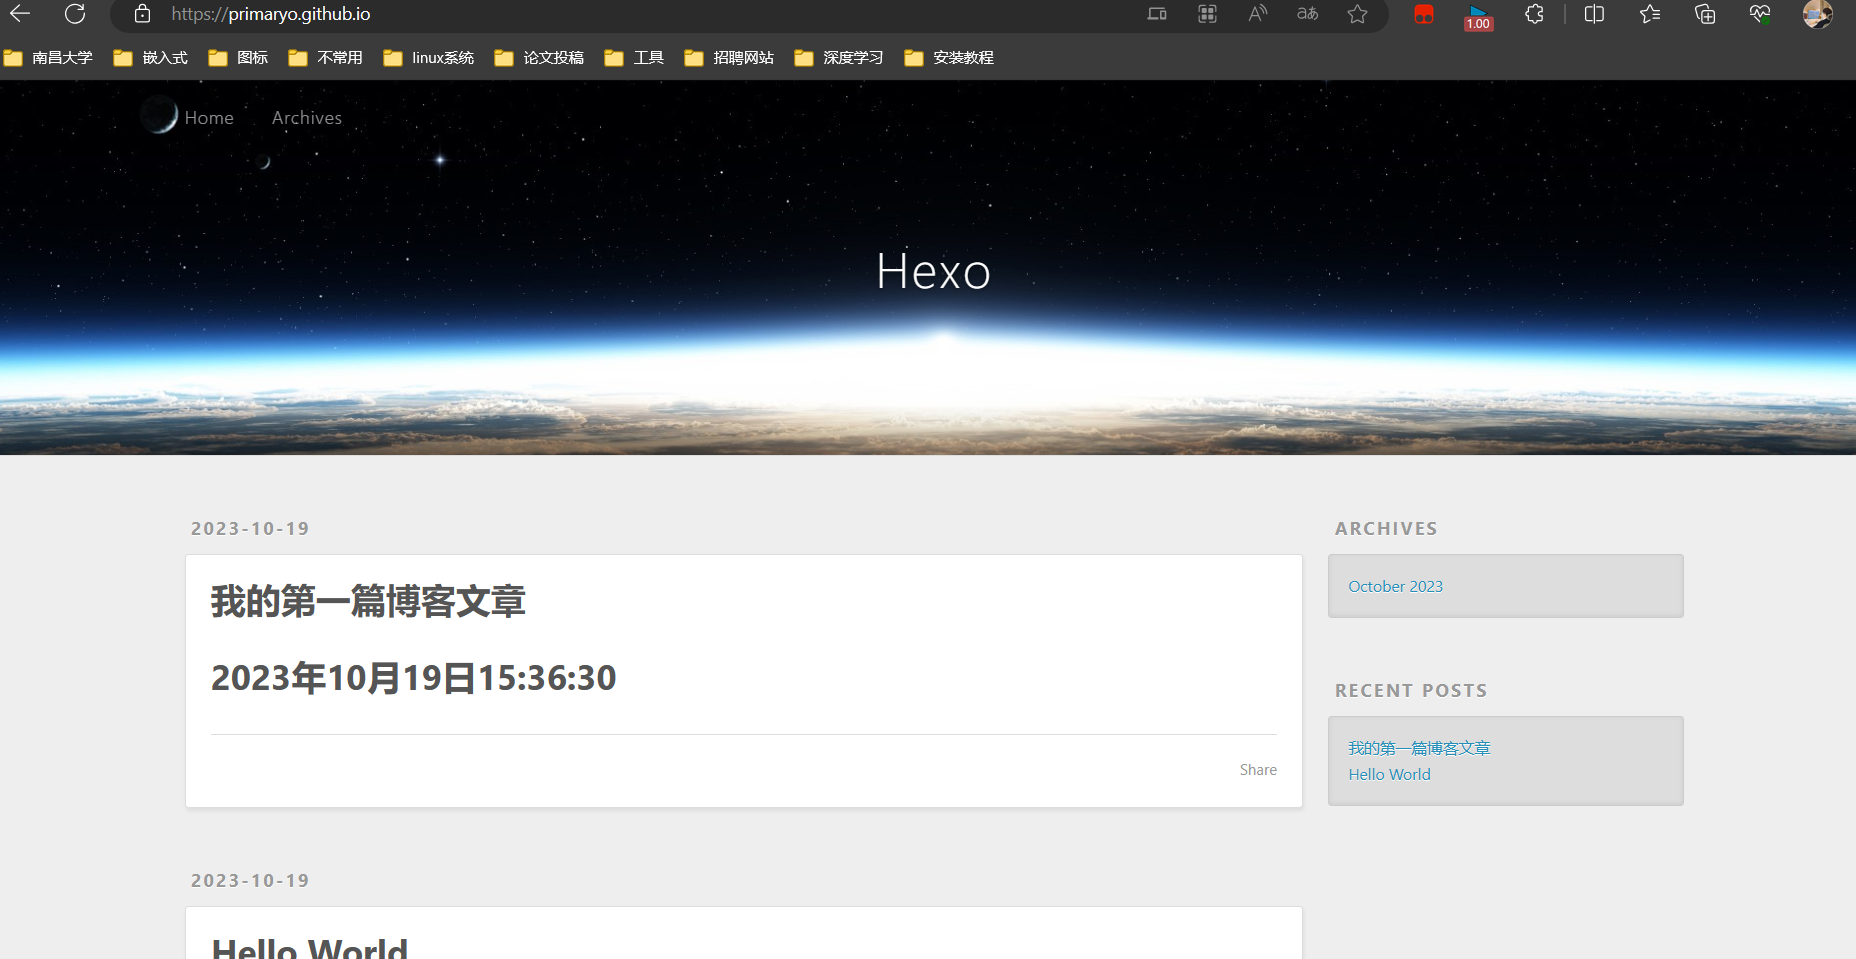Click the Hexo site title
1856x959 pixels.
click(x=933, y=271)
